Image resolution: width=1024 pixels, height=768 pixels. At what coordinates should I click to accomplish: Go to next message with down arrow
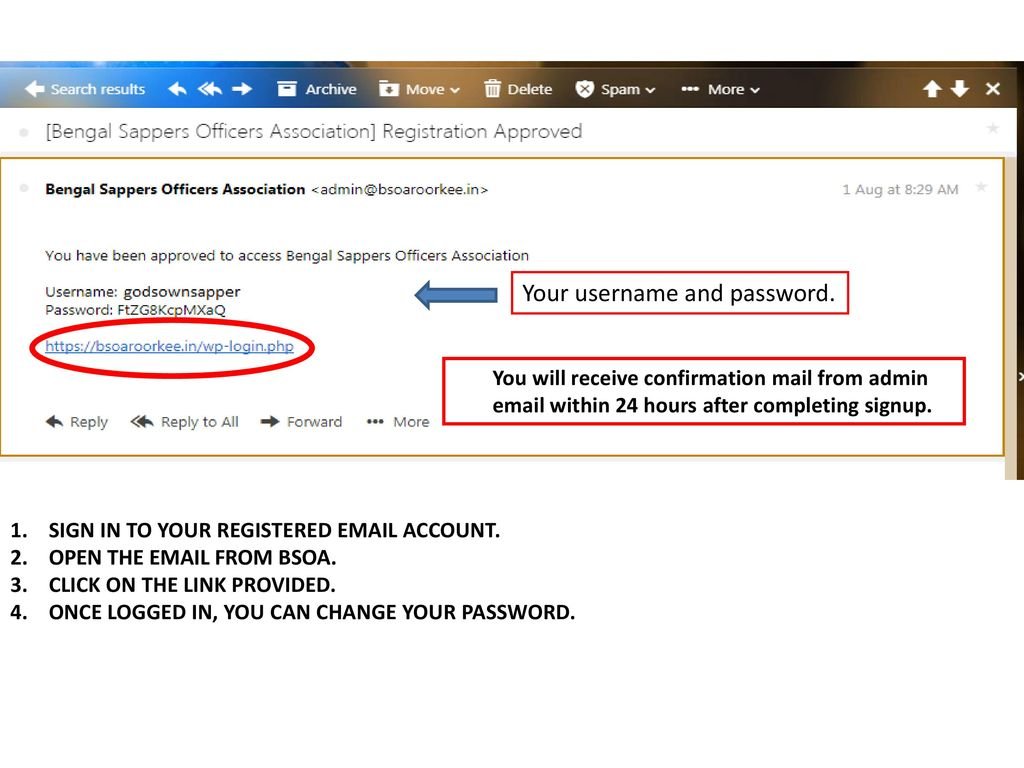tap(961, 89)
